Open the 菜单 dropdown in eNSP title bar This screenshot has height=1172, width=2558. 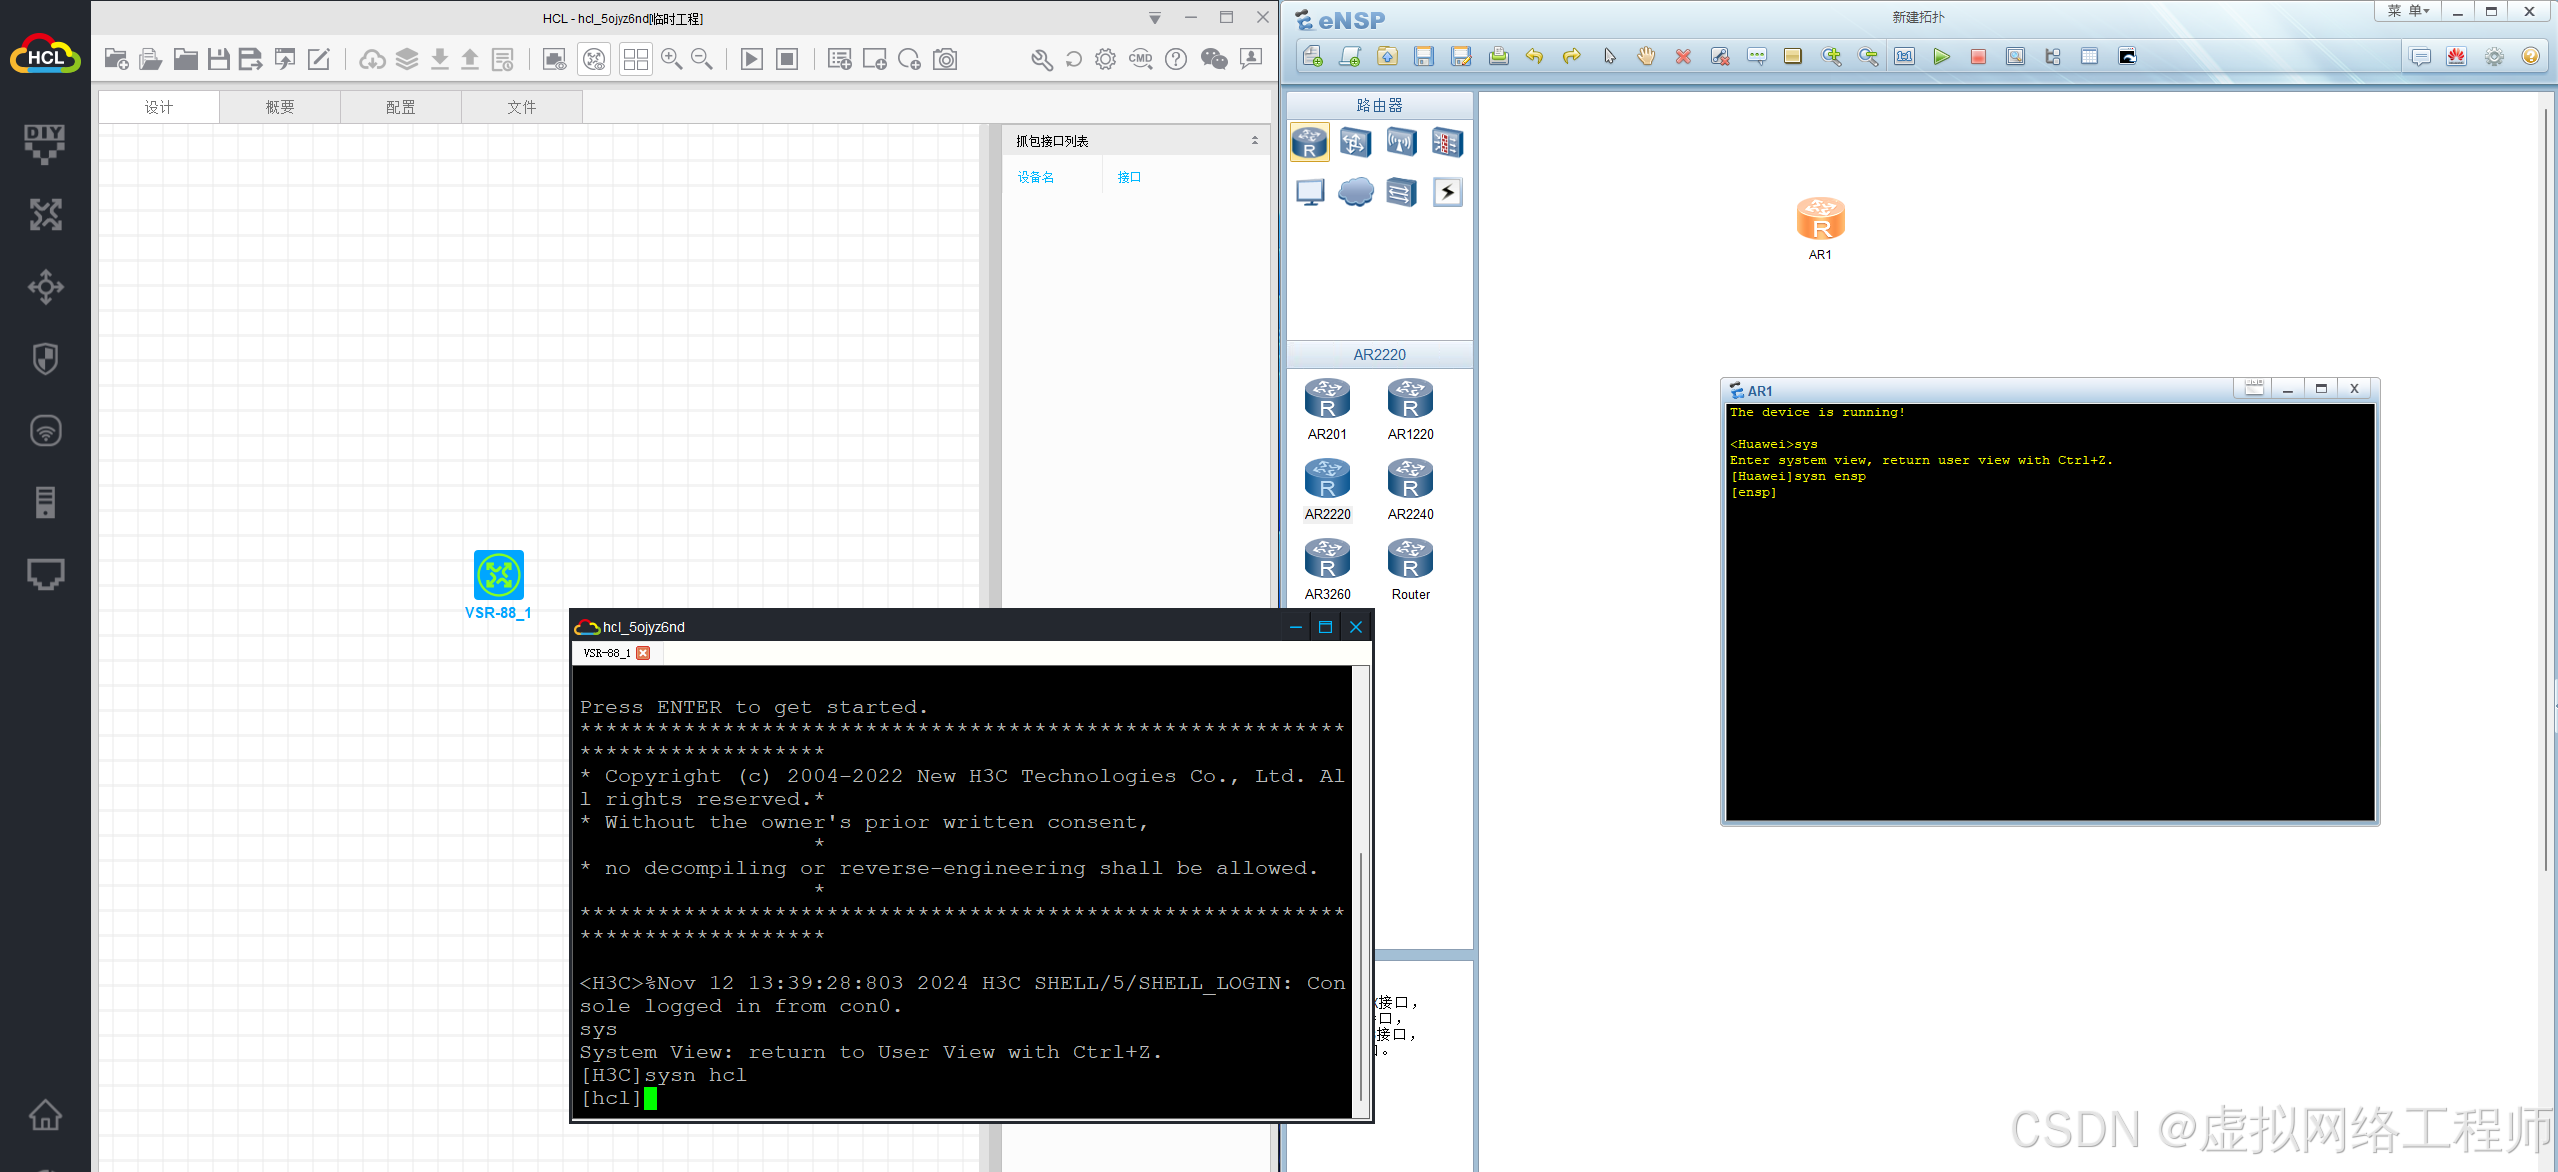tap(2408, 11)
